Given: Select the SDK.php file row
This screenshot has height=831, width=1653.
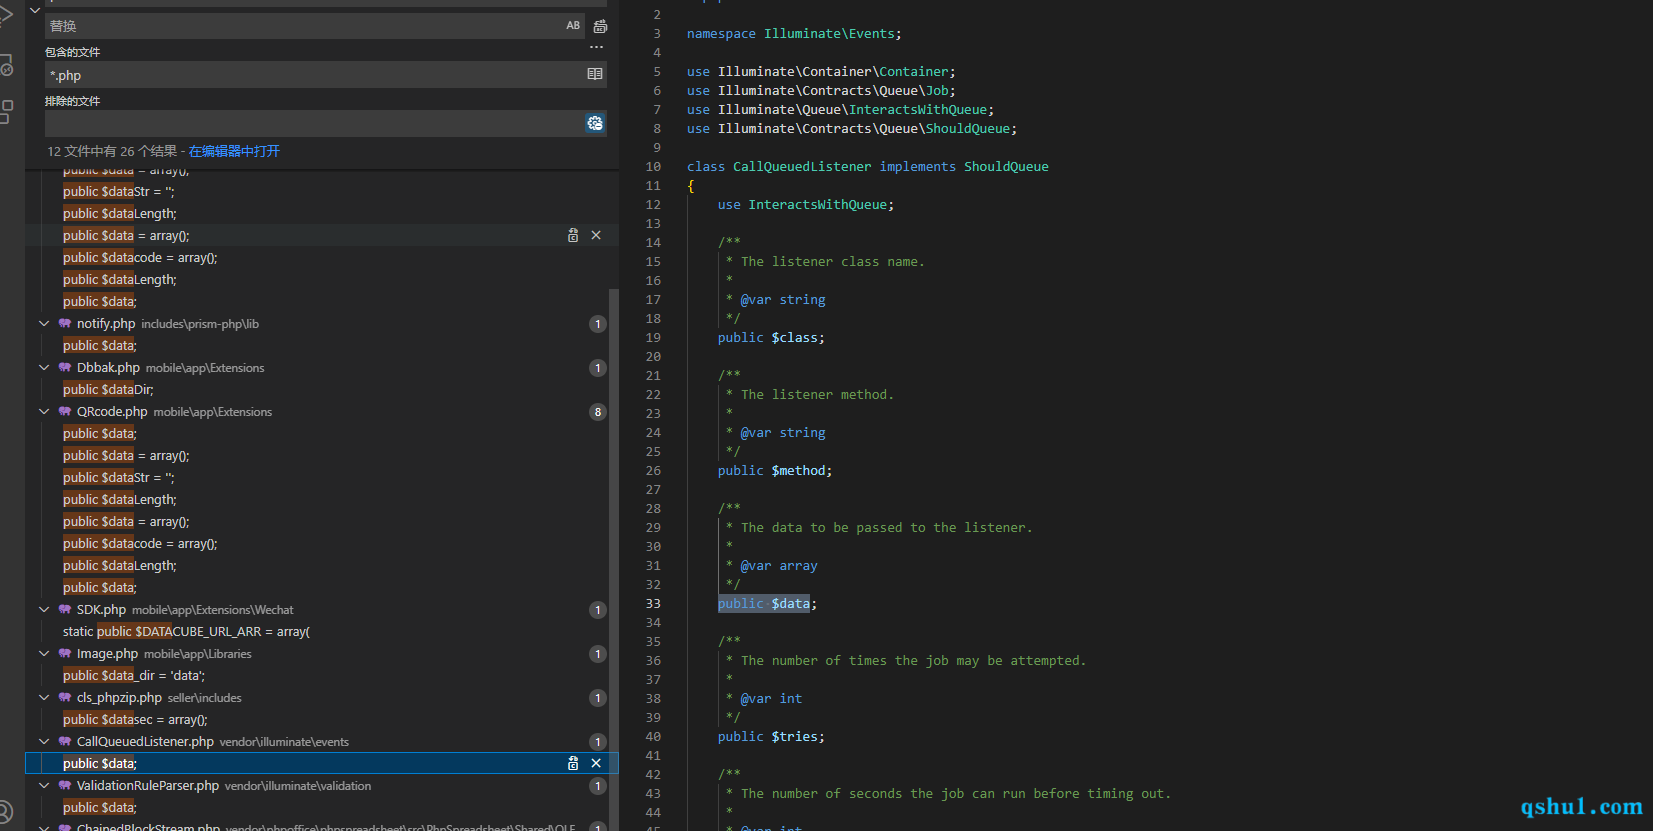Looking at the screenshot, I should click(322, 610).
